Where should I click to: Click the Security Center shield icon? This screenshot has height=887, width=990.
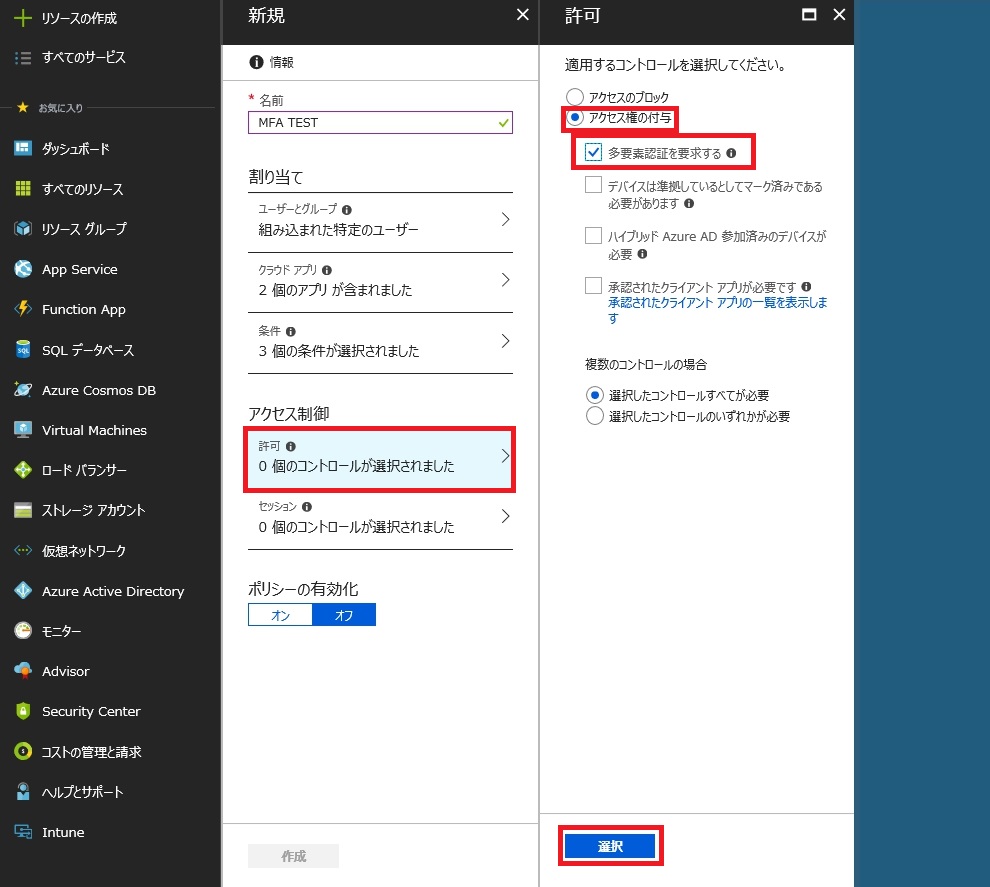point(23,711)
